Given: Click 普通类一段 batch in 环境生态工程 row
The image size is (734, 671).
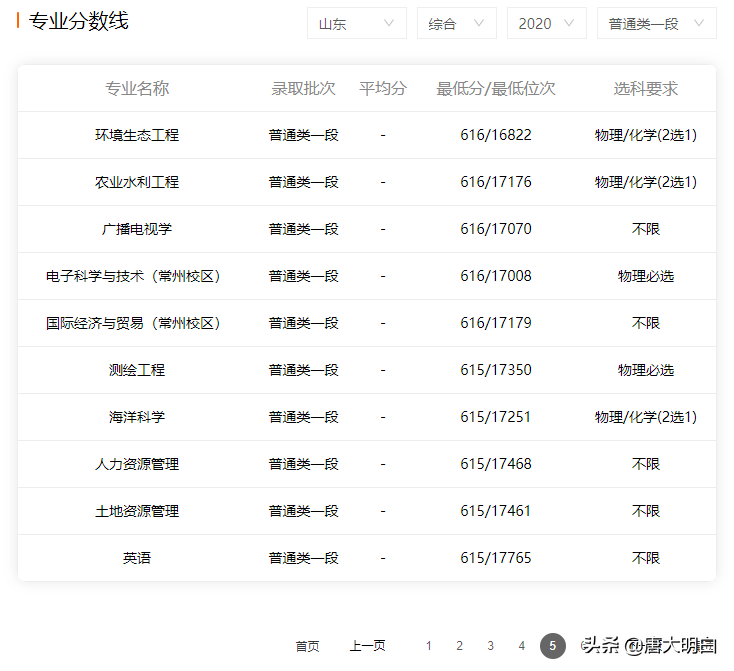Looking at the screenshot, I should pyautogui.click(x=303, y=135).
